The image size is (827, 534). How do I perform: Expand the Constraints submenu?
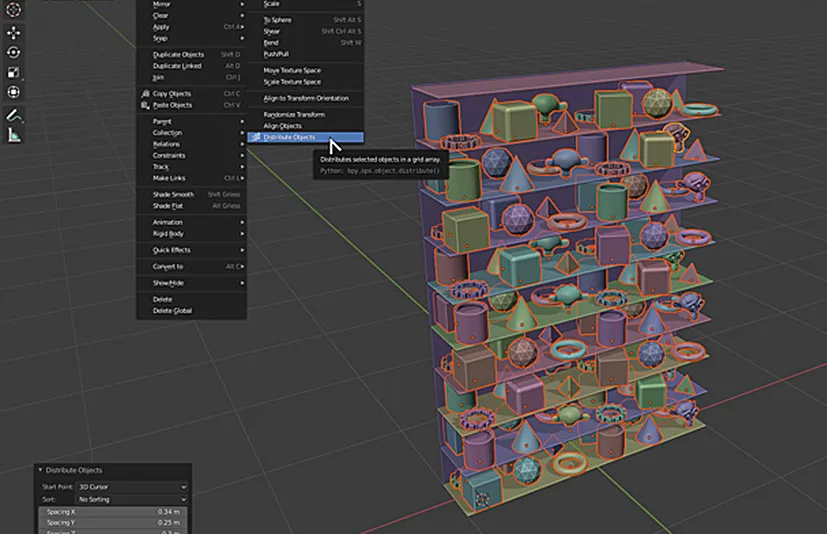click(191, 155)
